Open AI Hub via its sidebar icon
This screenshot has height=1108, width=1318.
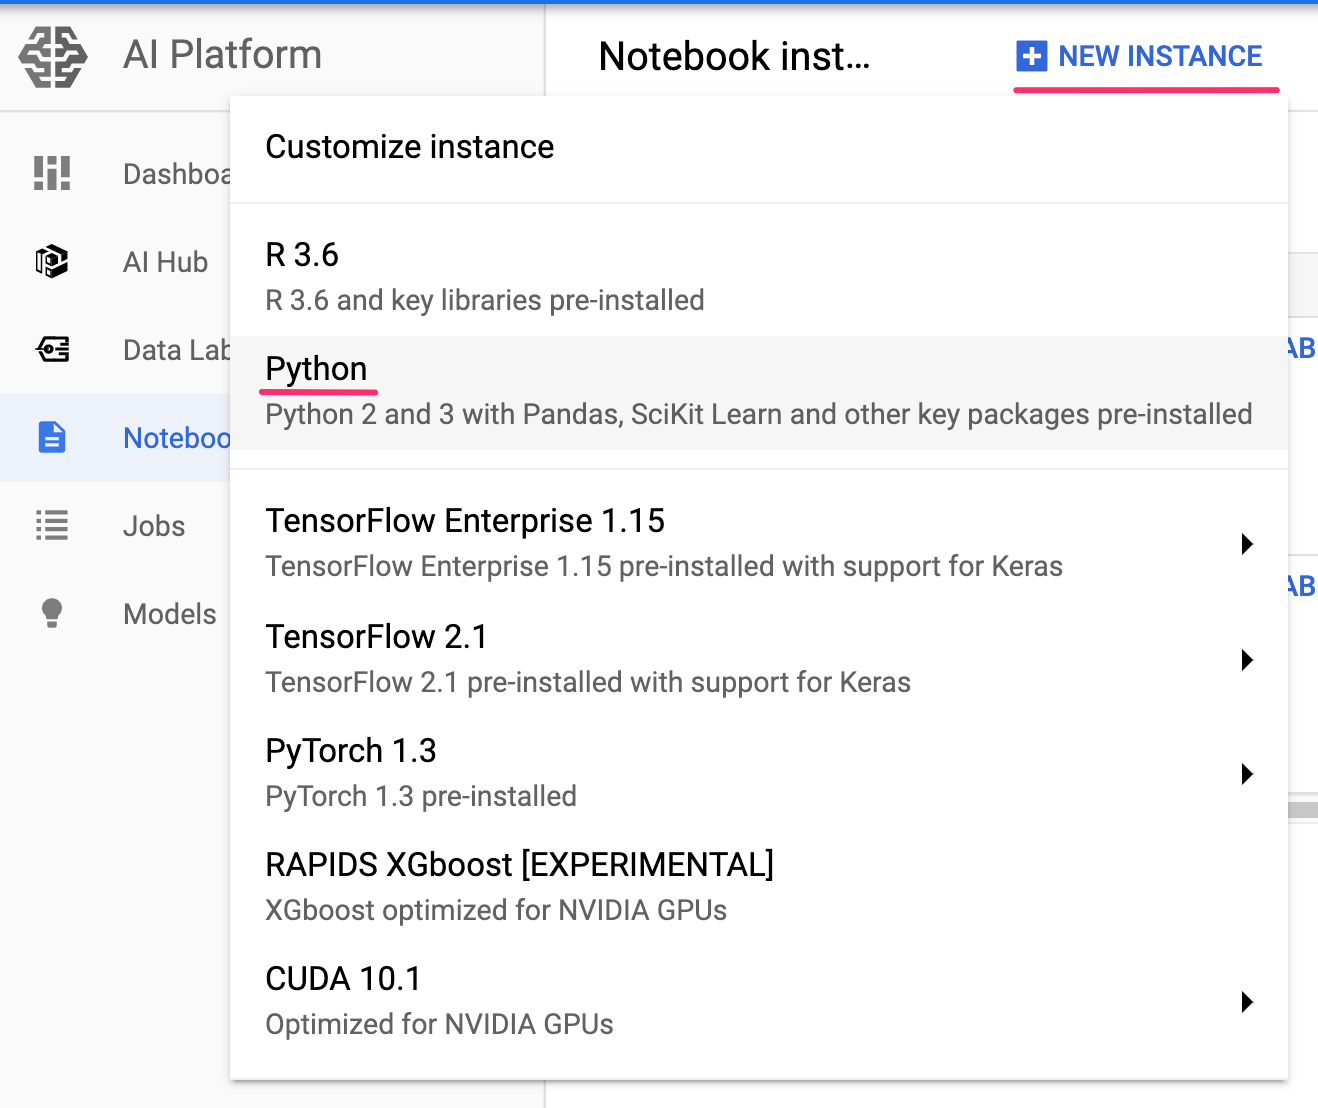[51, 261]
